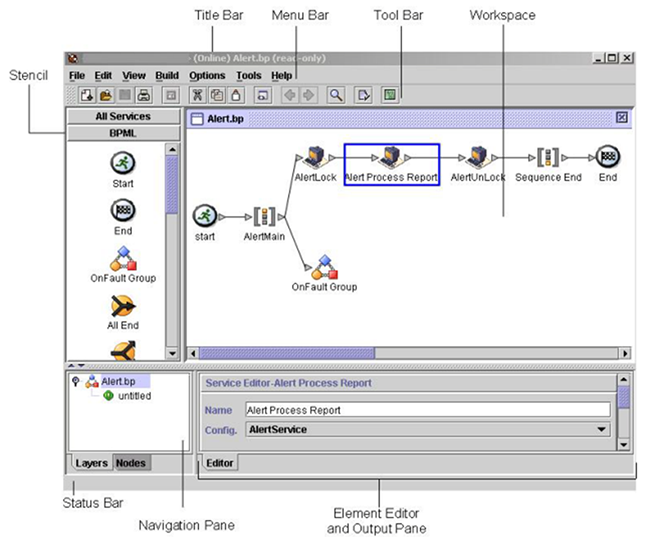Select the AlertMain sequence node

265,215
